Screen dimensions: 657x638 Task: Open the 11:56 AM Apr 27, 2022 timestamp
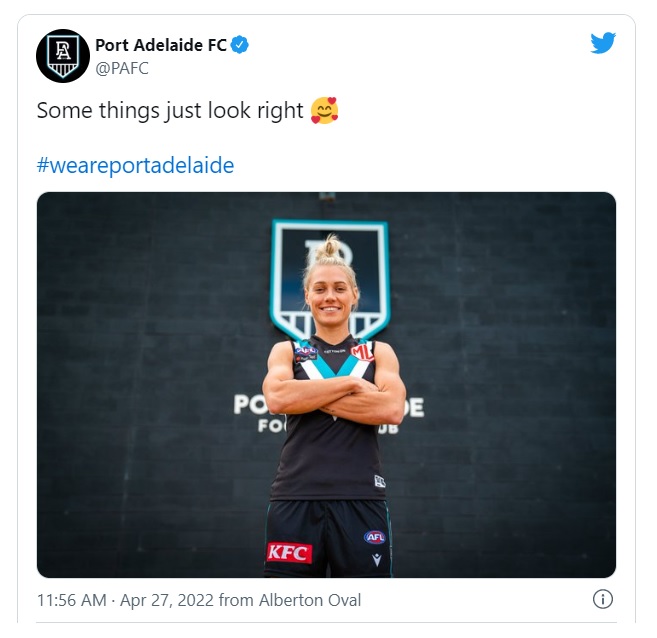tap(125, 600)
